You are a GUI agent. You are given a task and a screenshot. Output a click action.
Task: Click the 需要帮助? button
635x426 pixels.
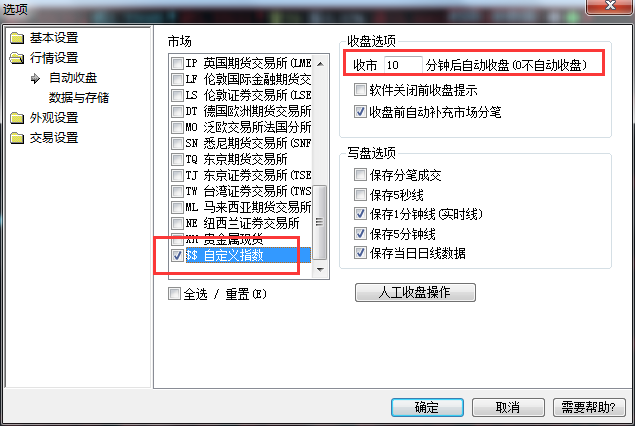pos(589,407)
